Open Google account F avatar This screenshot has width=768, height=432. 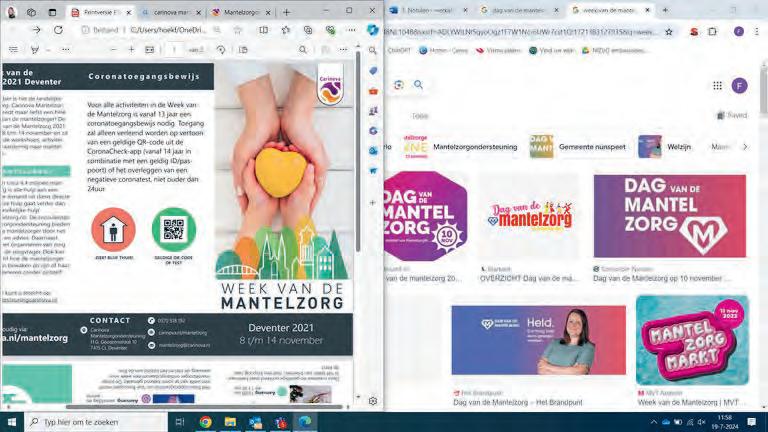[740, 86]
